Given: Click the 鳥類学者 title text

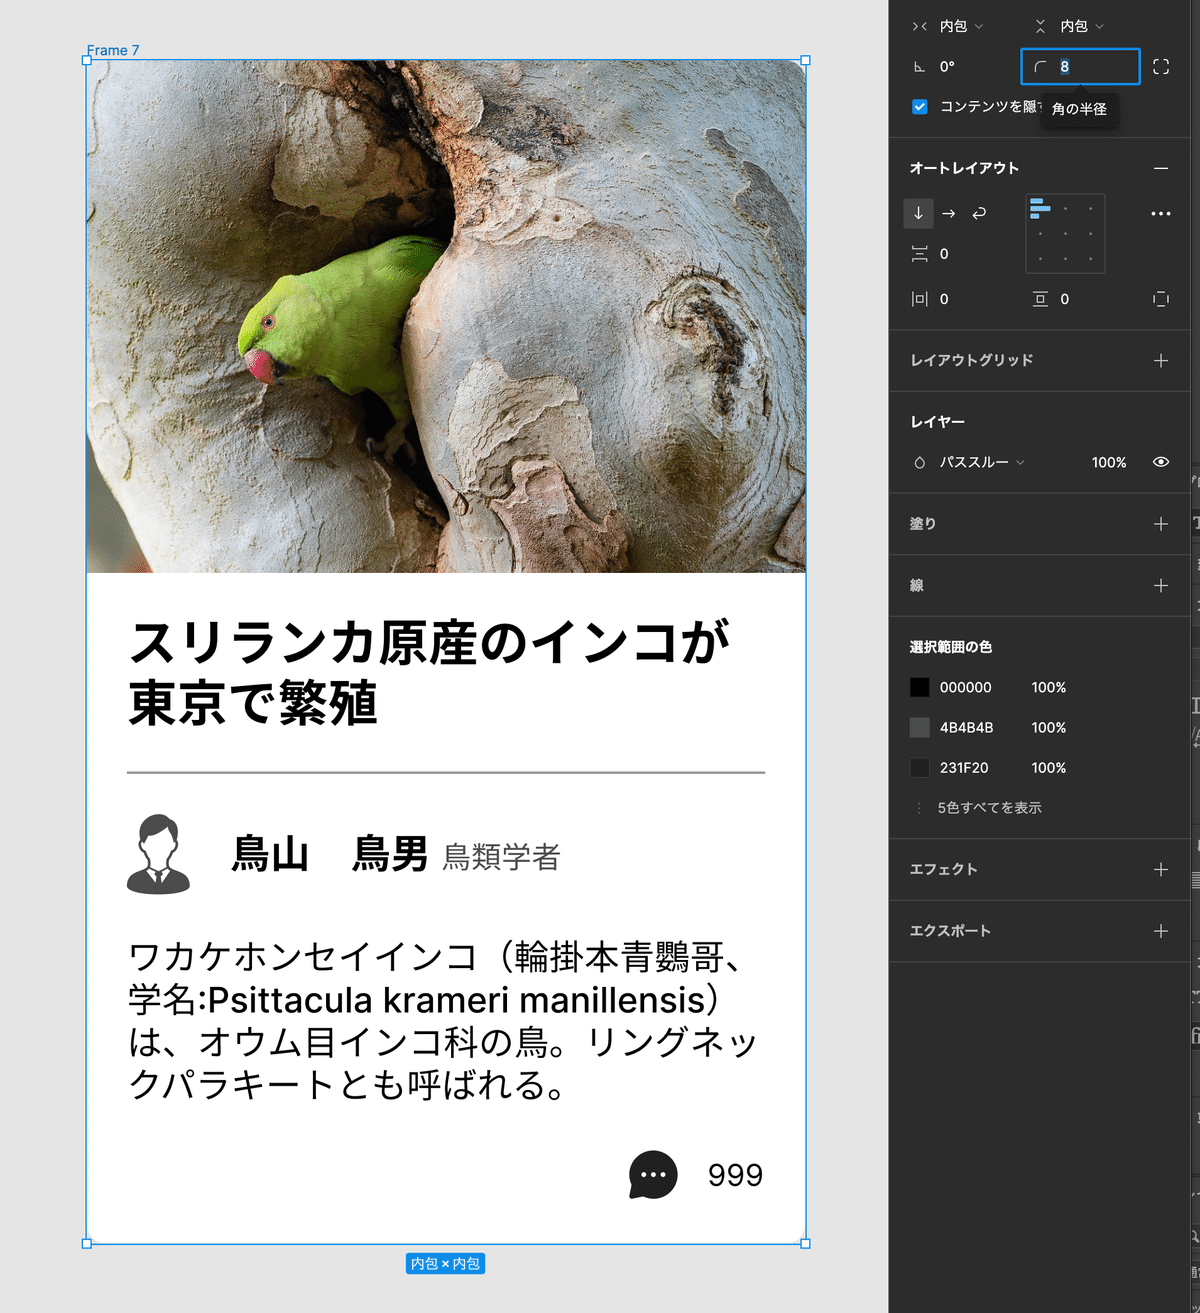Looking at the screenshot, I should coord(501,857).
